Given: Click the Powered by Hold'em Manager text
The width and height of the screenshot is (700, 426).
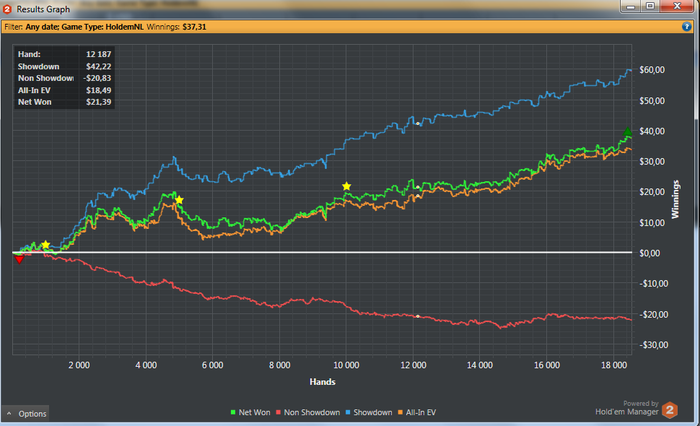Looking at the screenshot, I should [x=627, y=408].
